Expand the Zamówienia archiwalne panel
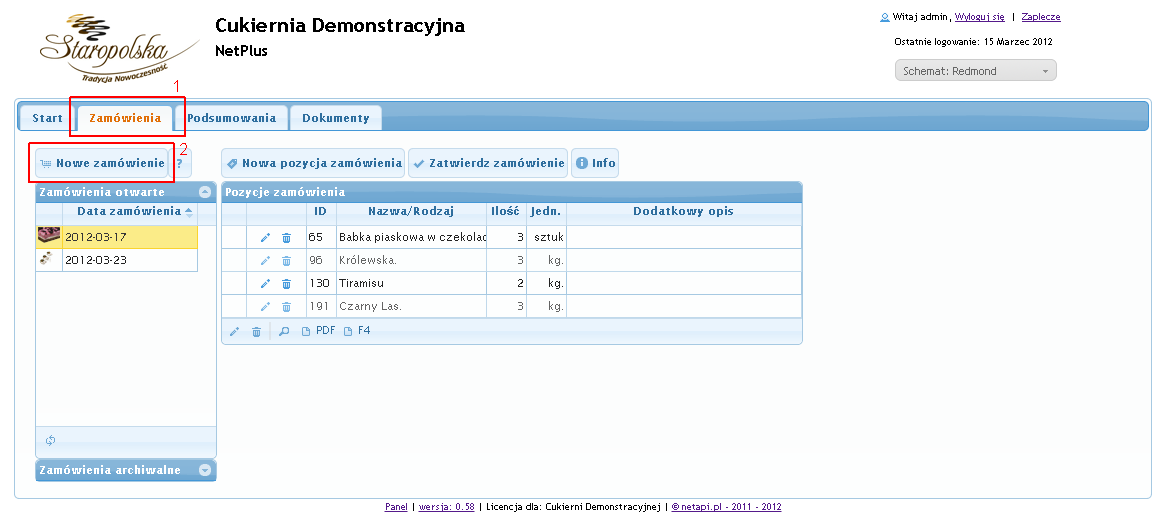 pos(205,470)
